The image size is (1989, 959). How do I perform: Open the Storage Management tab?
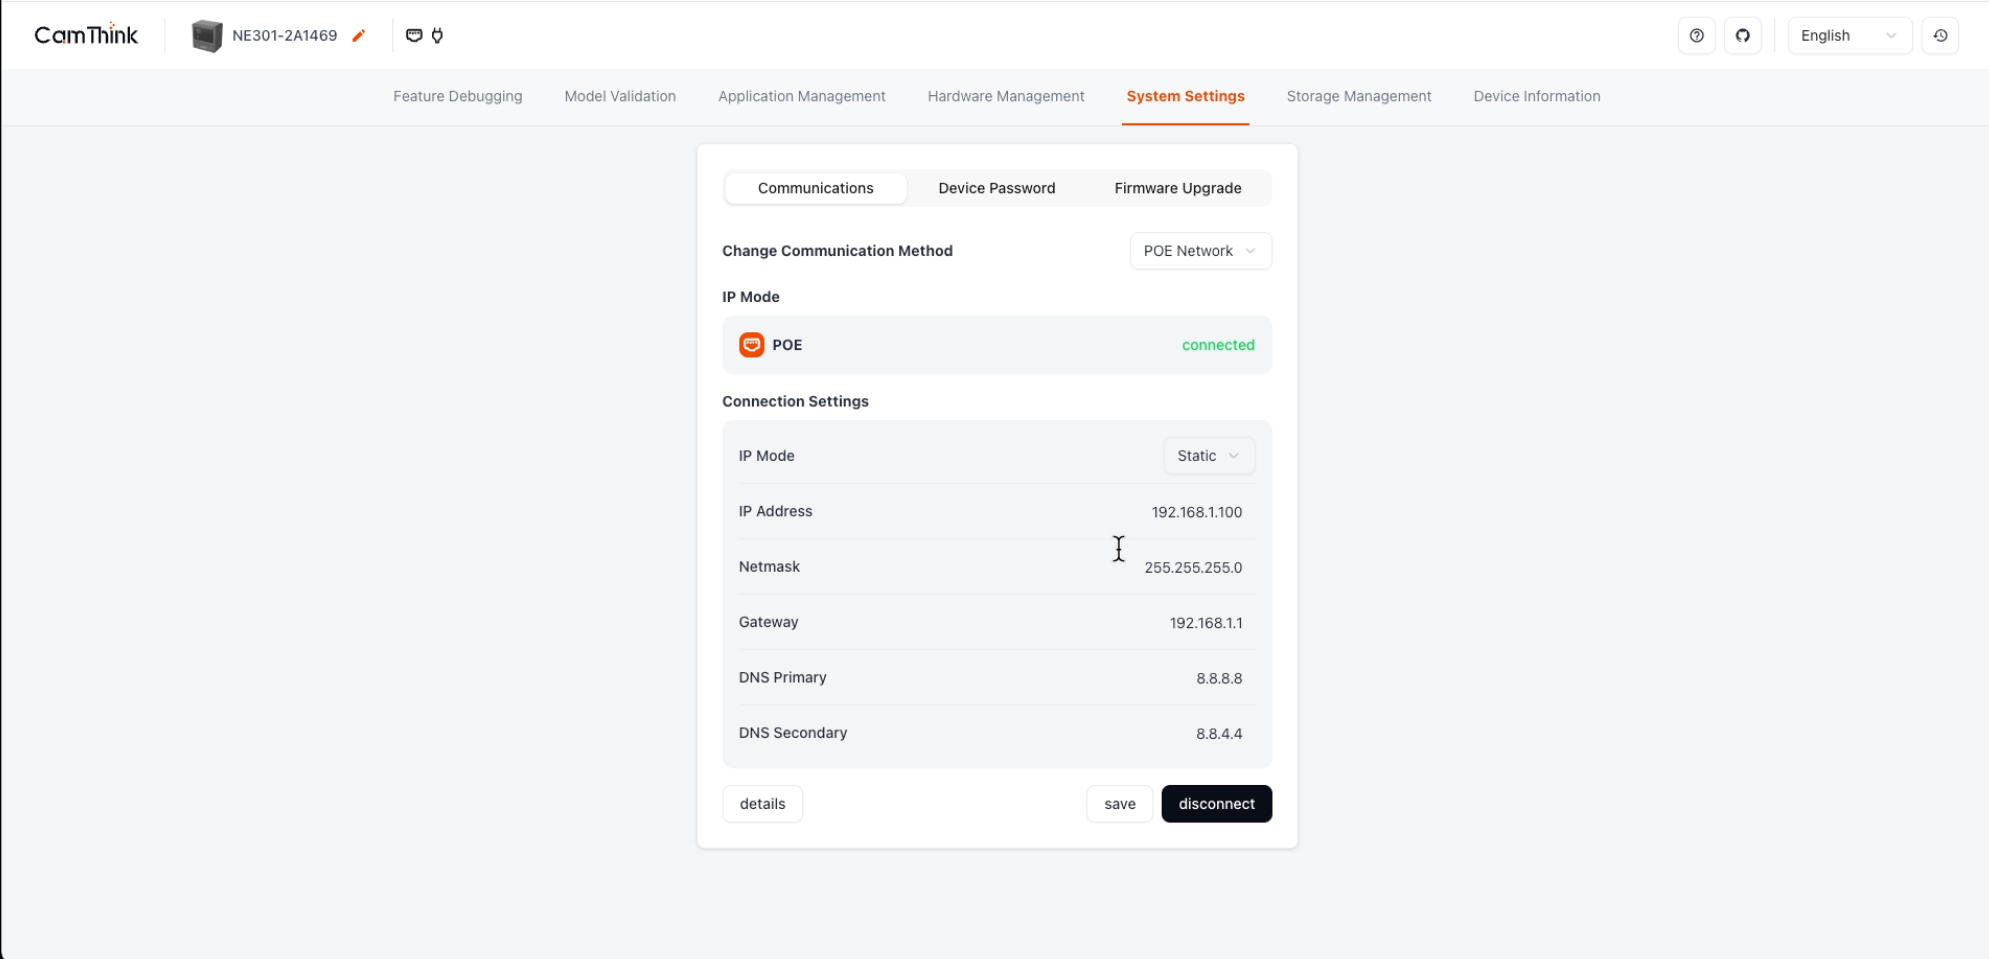pos(1358,96)
